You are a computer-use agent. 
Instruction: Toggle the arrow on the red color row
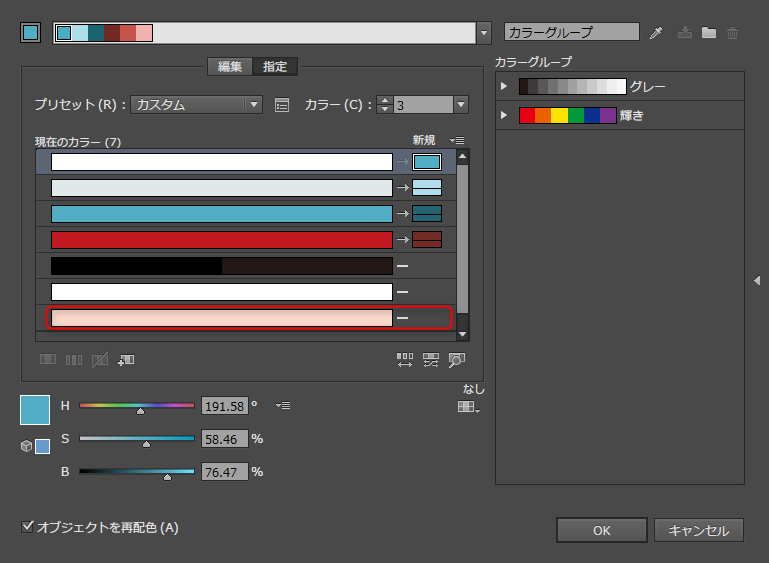coord(402,239)
